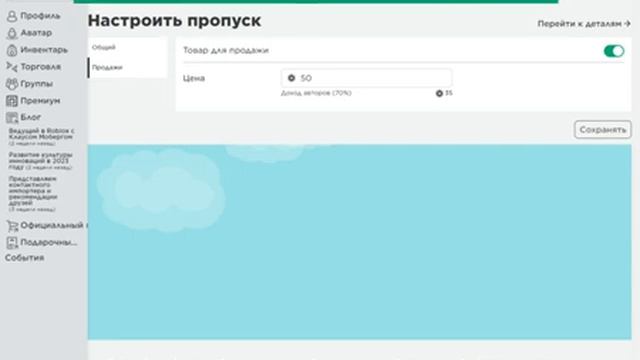
Task: Open the Аватар sidebar icon
Action: (12, 33)
